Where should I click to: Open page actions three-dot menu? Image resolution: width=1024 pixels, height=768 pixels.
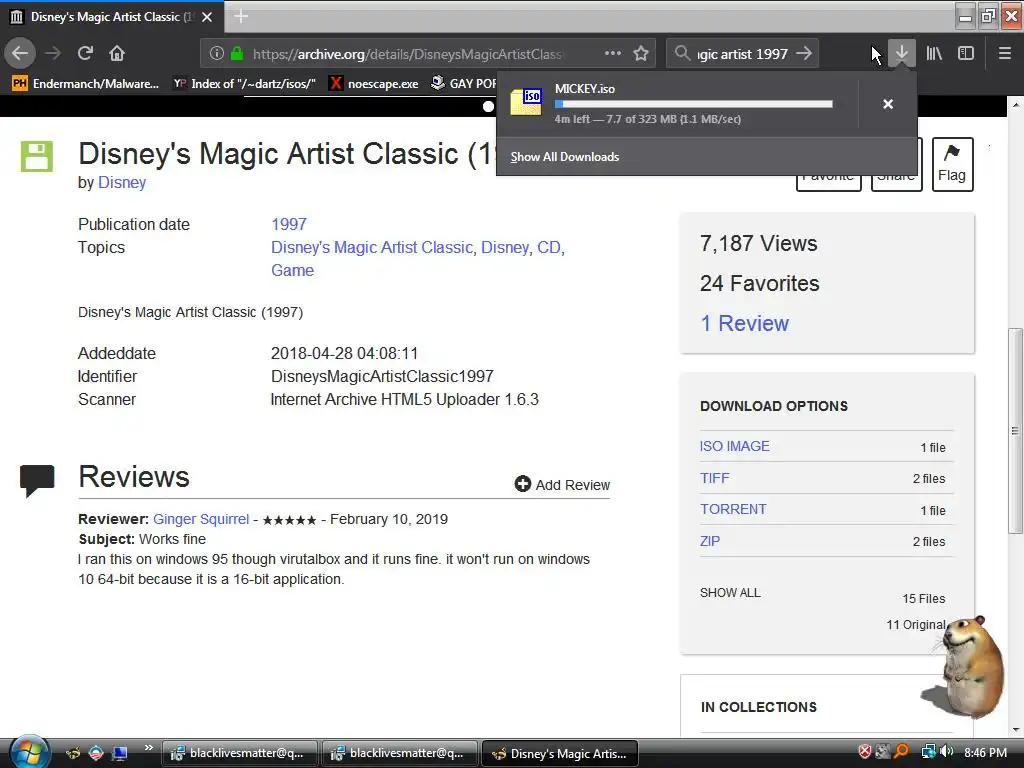pyautogui.click(x=613, y=54)
